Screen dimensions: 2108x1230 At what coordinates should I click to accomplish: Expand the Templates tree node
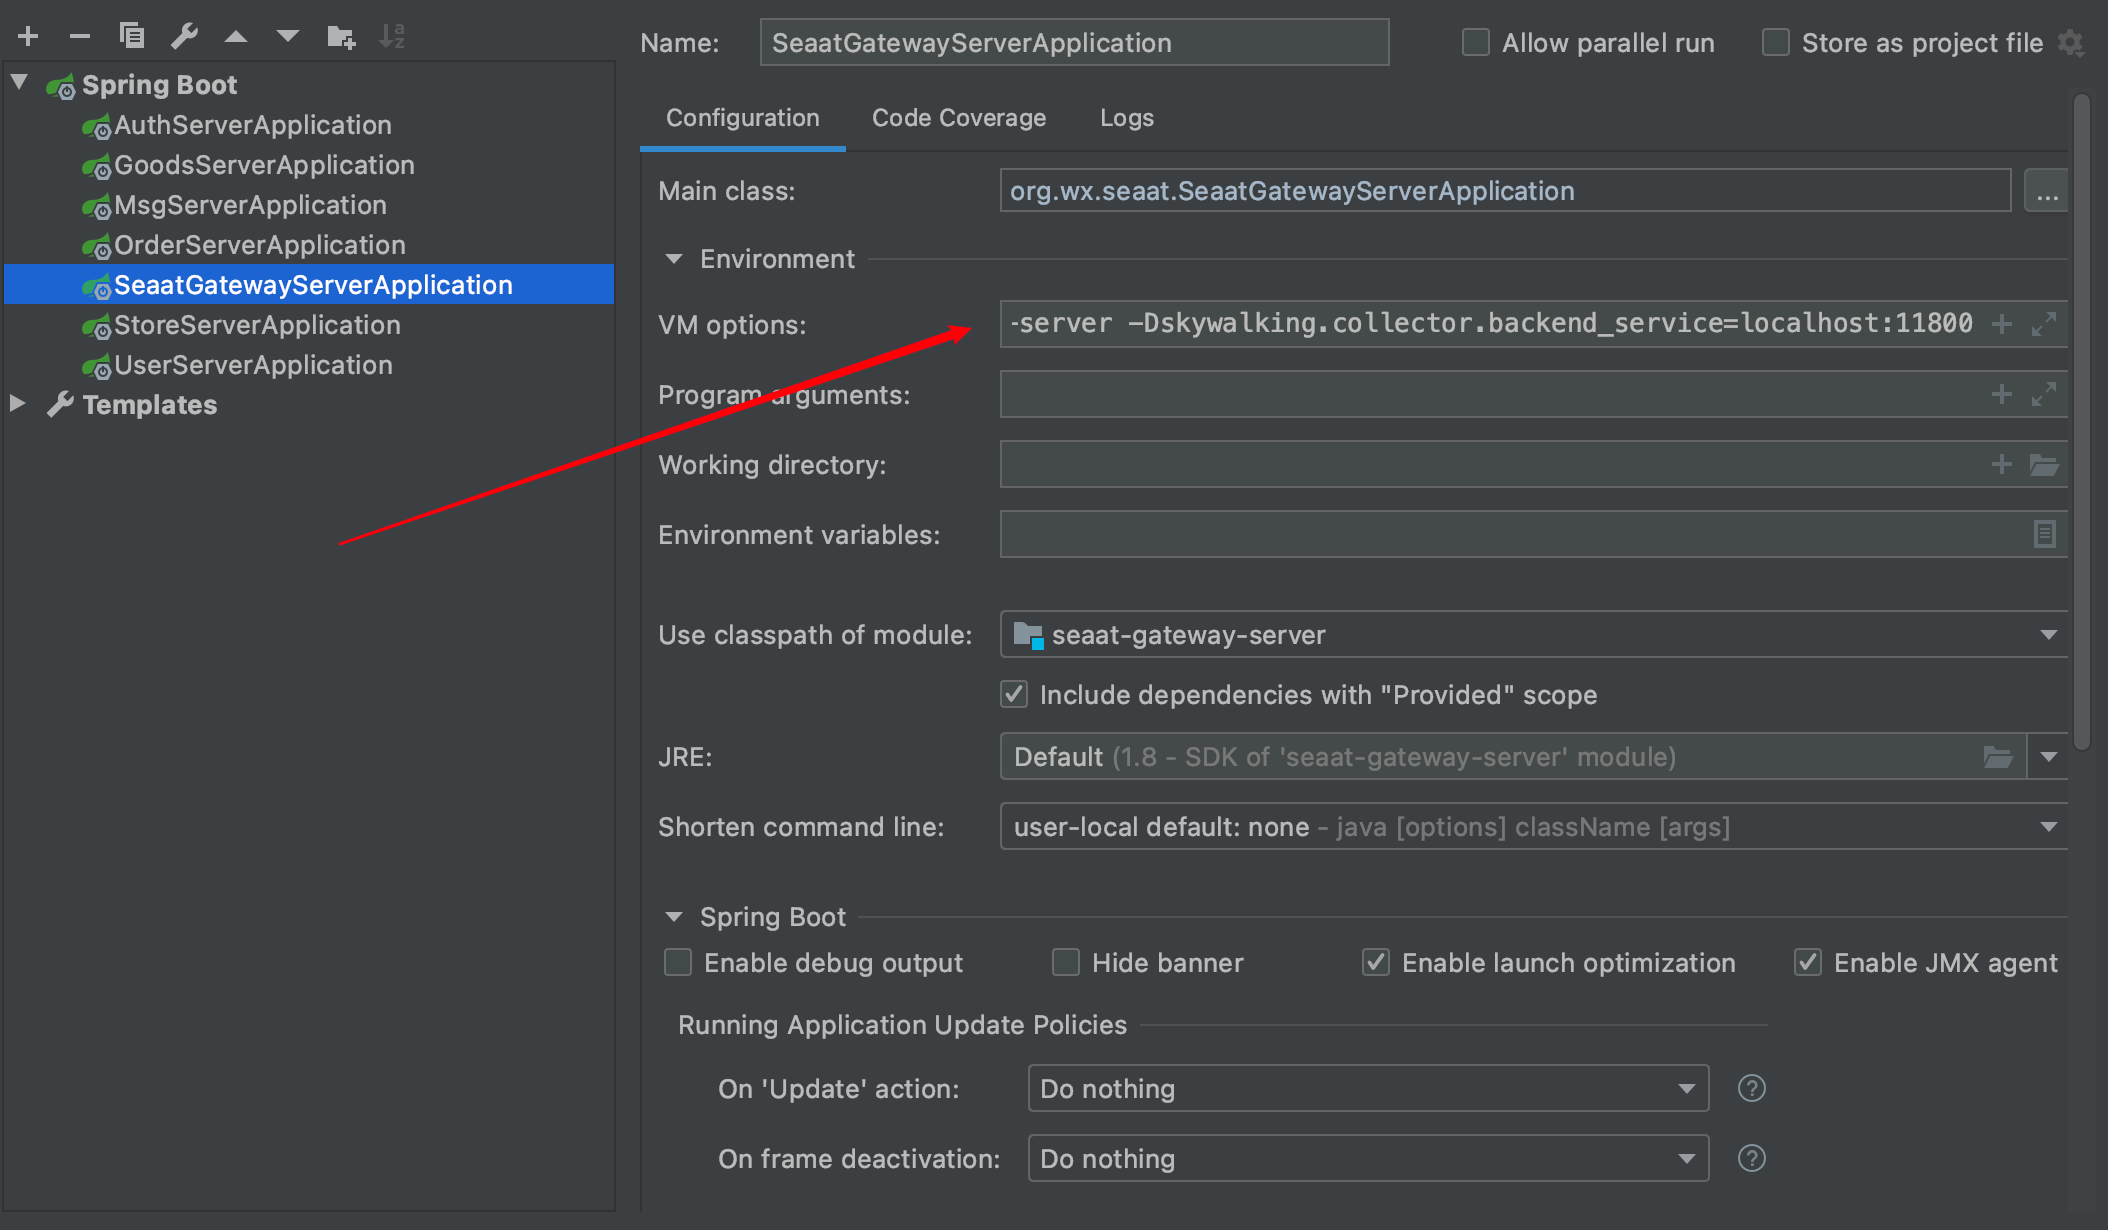pyautogui.click(x=18, y=403)
